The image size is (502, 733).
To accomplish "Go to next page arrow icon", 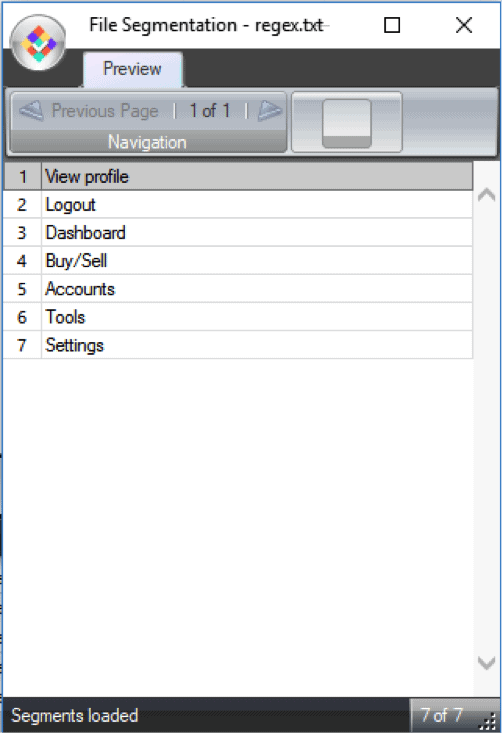I will tap(270, 111).
